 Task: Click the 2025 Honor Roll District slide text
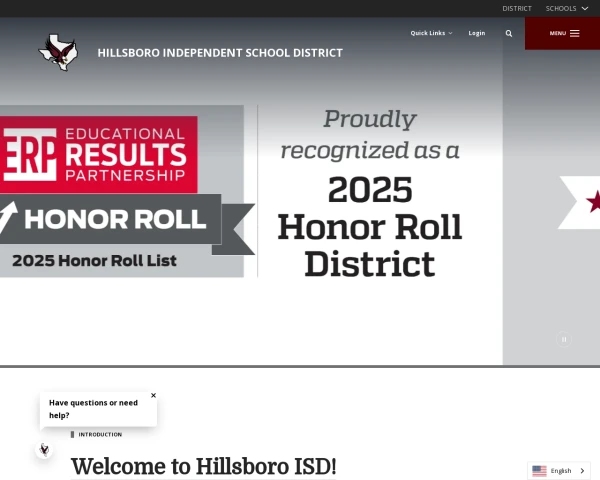click(x=370, y=227)
